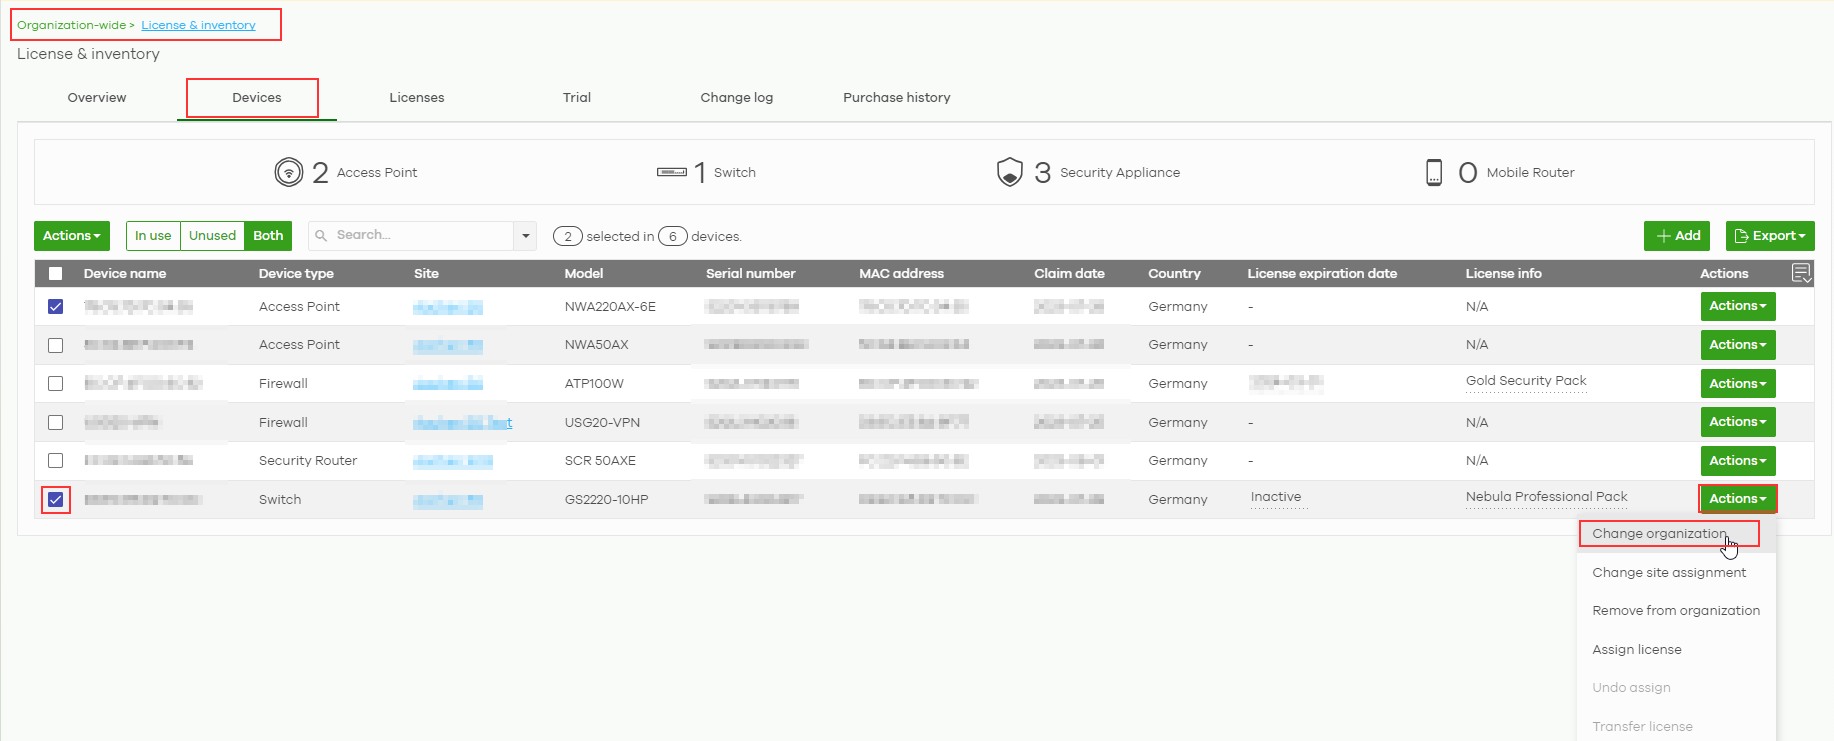Open the column settings icon in table header
Viewport: 1834px width, 741px height.
click(x=1801, y=273)
